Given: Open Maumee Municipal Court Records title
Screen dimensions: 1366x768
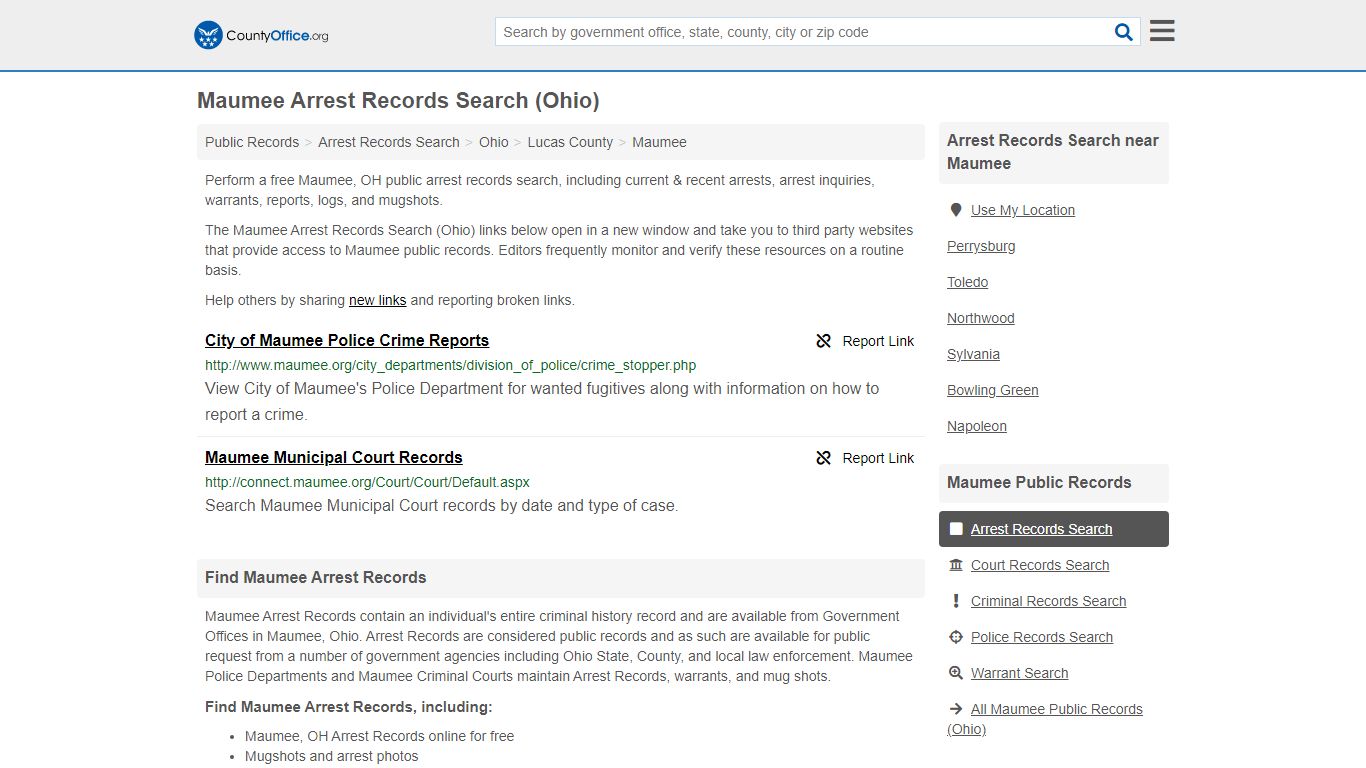Looking at the screenshot, I should click(x=334, y=457).
